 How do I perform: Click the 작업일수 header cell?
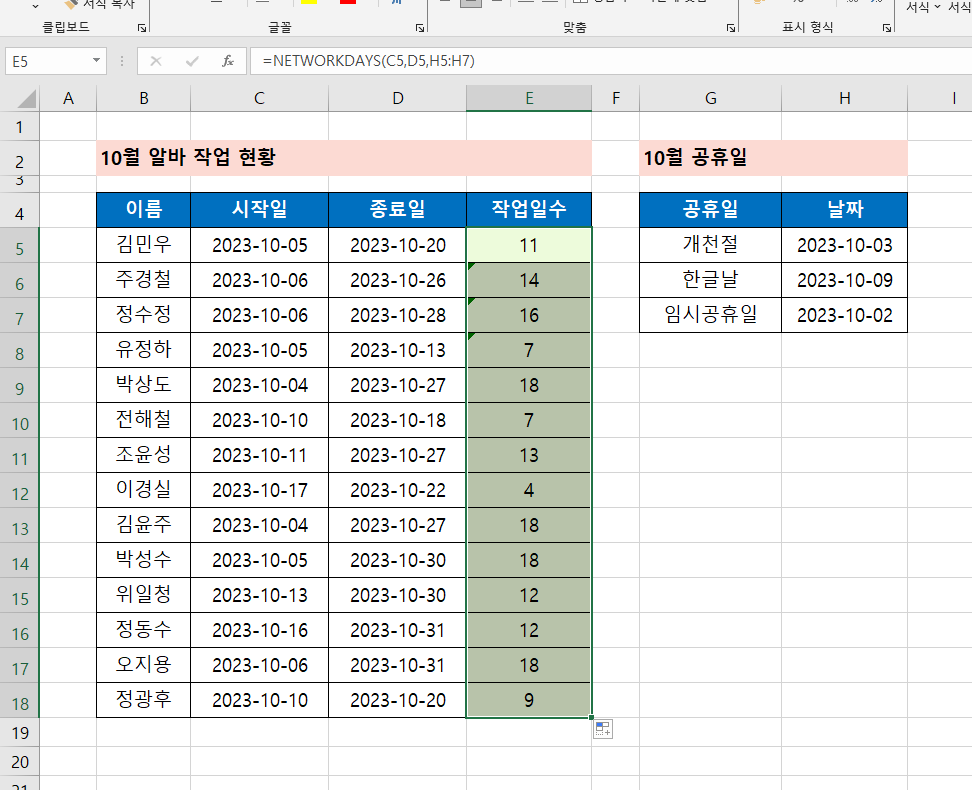[529, 210]
